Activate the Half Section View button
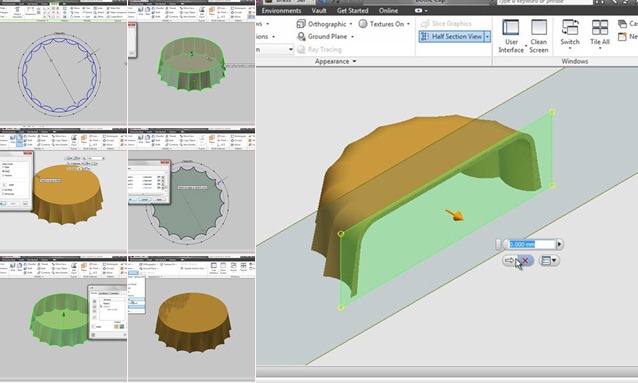 [x=452, y=37]
